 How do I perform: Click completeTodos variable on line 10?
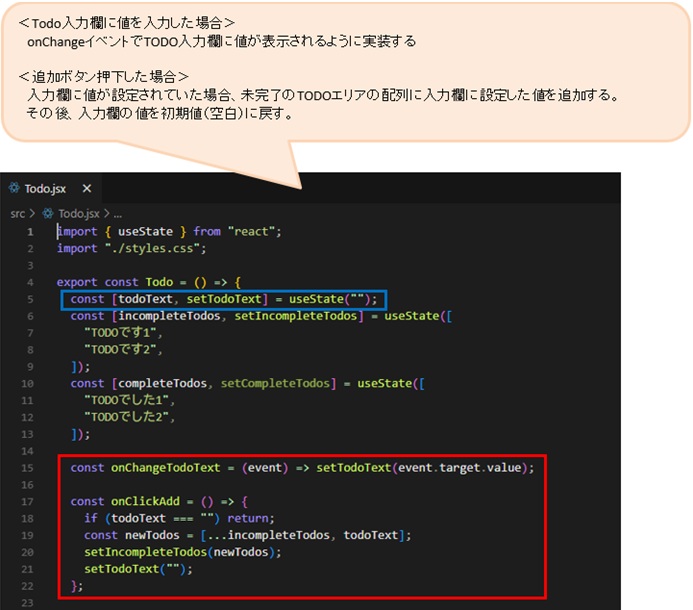[x=162, y=384]
